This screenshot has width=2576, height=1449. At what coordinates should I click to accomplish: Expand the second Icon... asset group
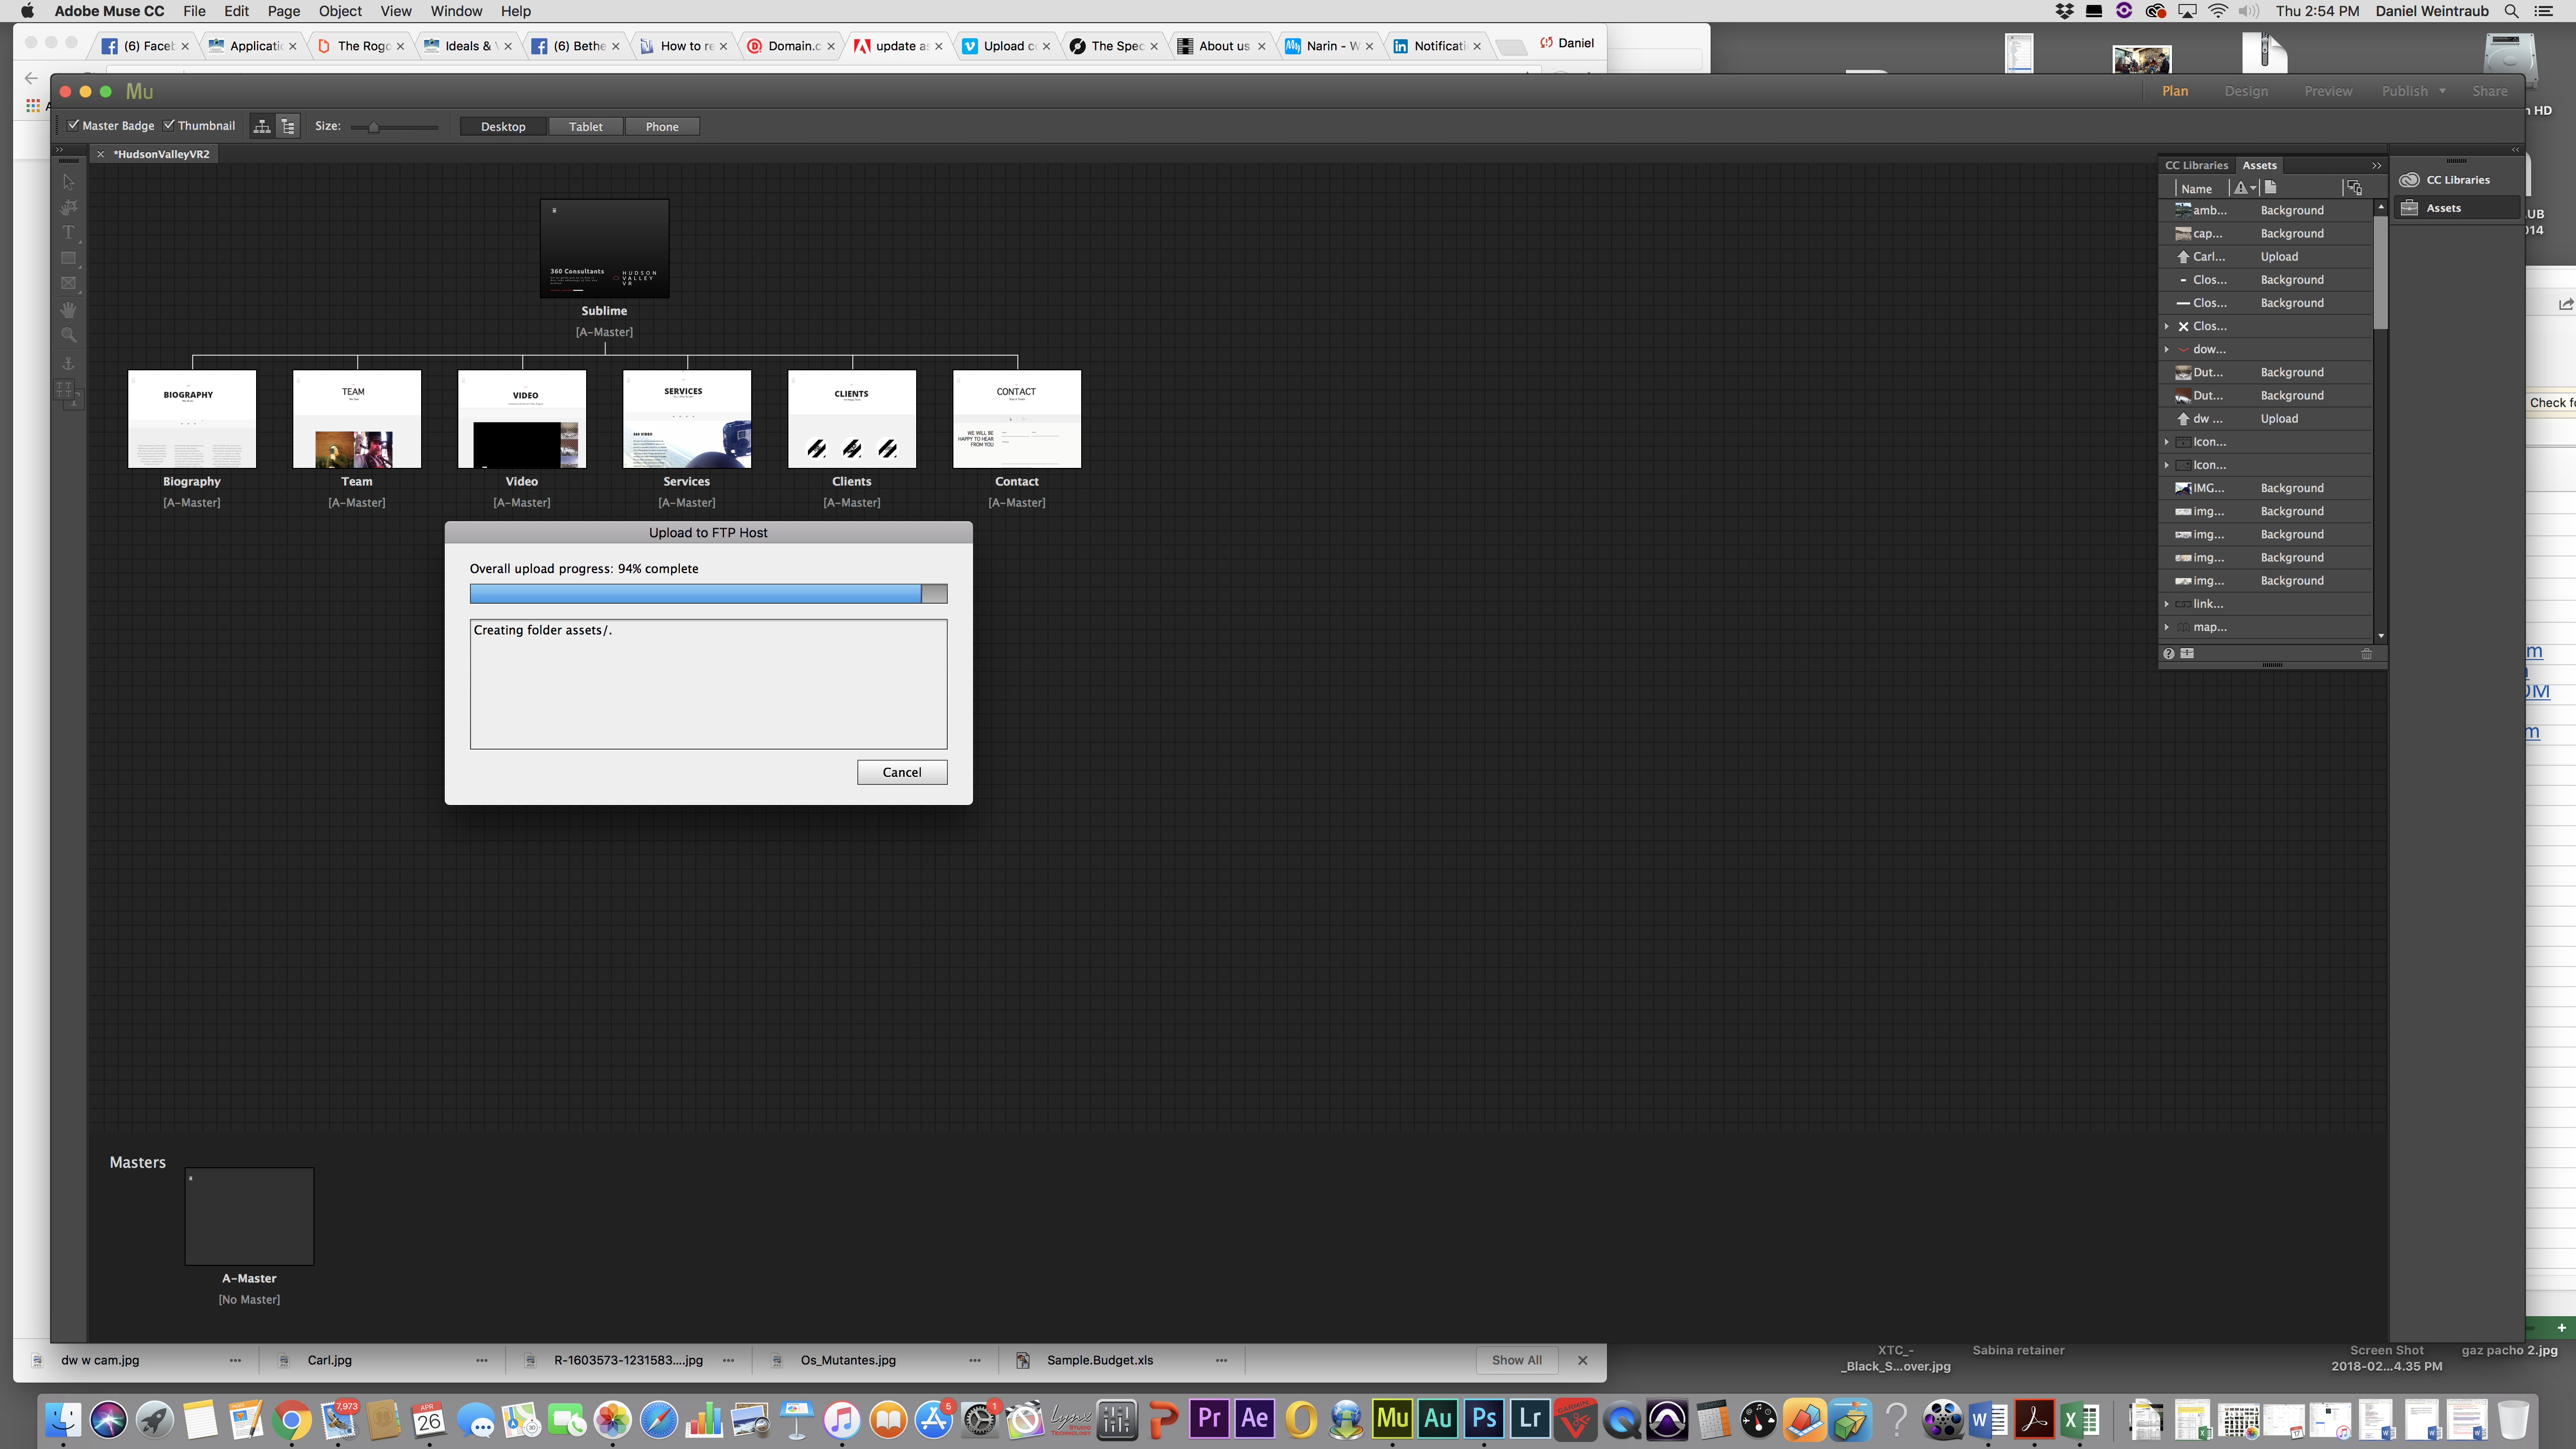[2167, 465]
